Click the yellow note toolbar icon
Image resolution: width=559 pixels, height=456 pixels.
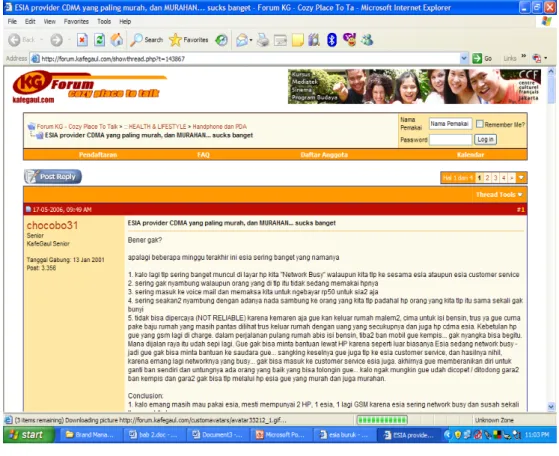pos(298,40)
